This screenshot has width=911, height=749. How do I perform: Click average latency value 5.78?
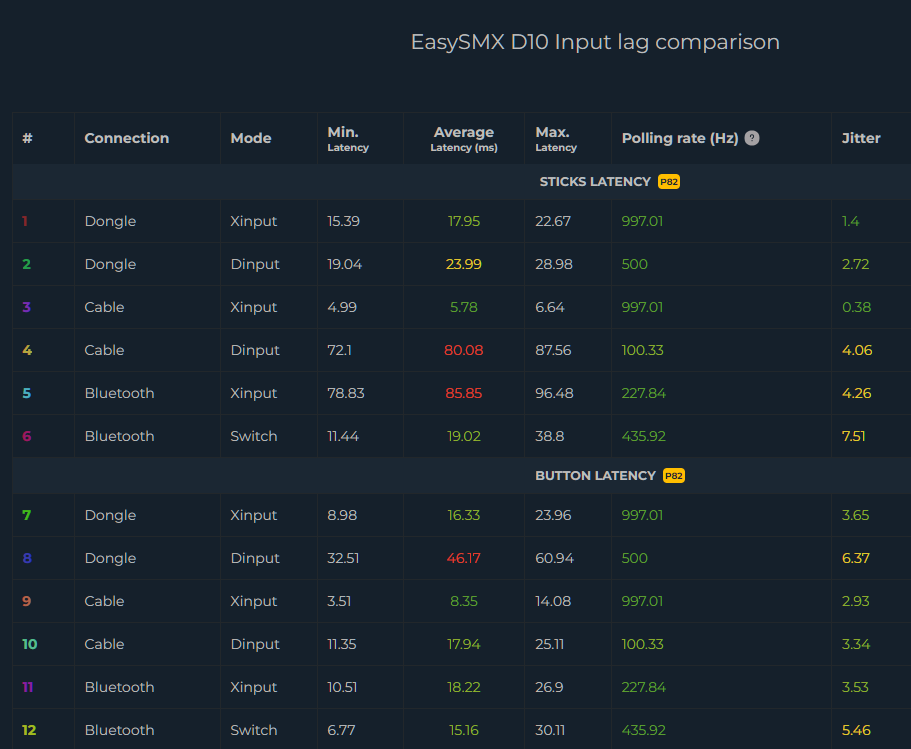(464, 307)
